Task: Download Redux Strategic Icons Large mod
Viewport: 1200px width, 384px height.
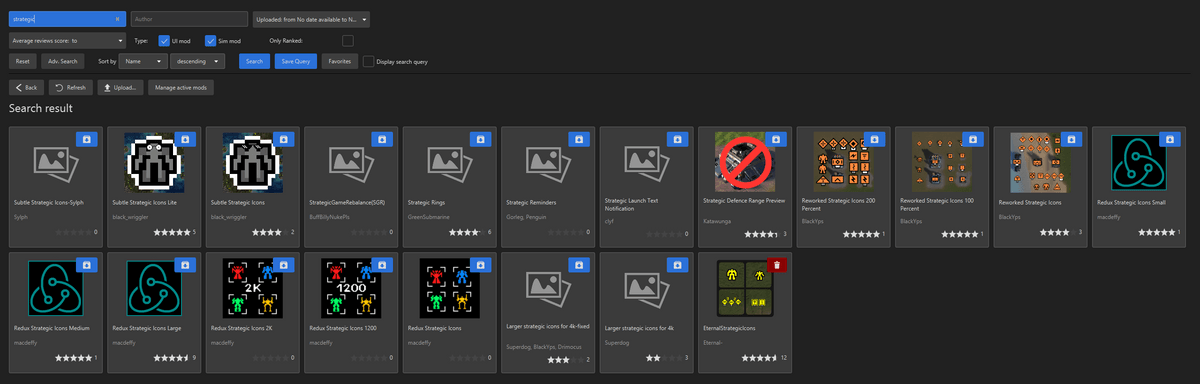Action: (185, 264)
